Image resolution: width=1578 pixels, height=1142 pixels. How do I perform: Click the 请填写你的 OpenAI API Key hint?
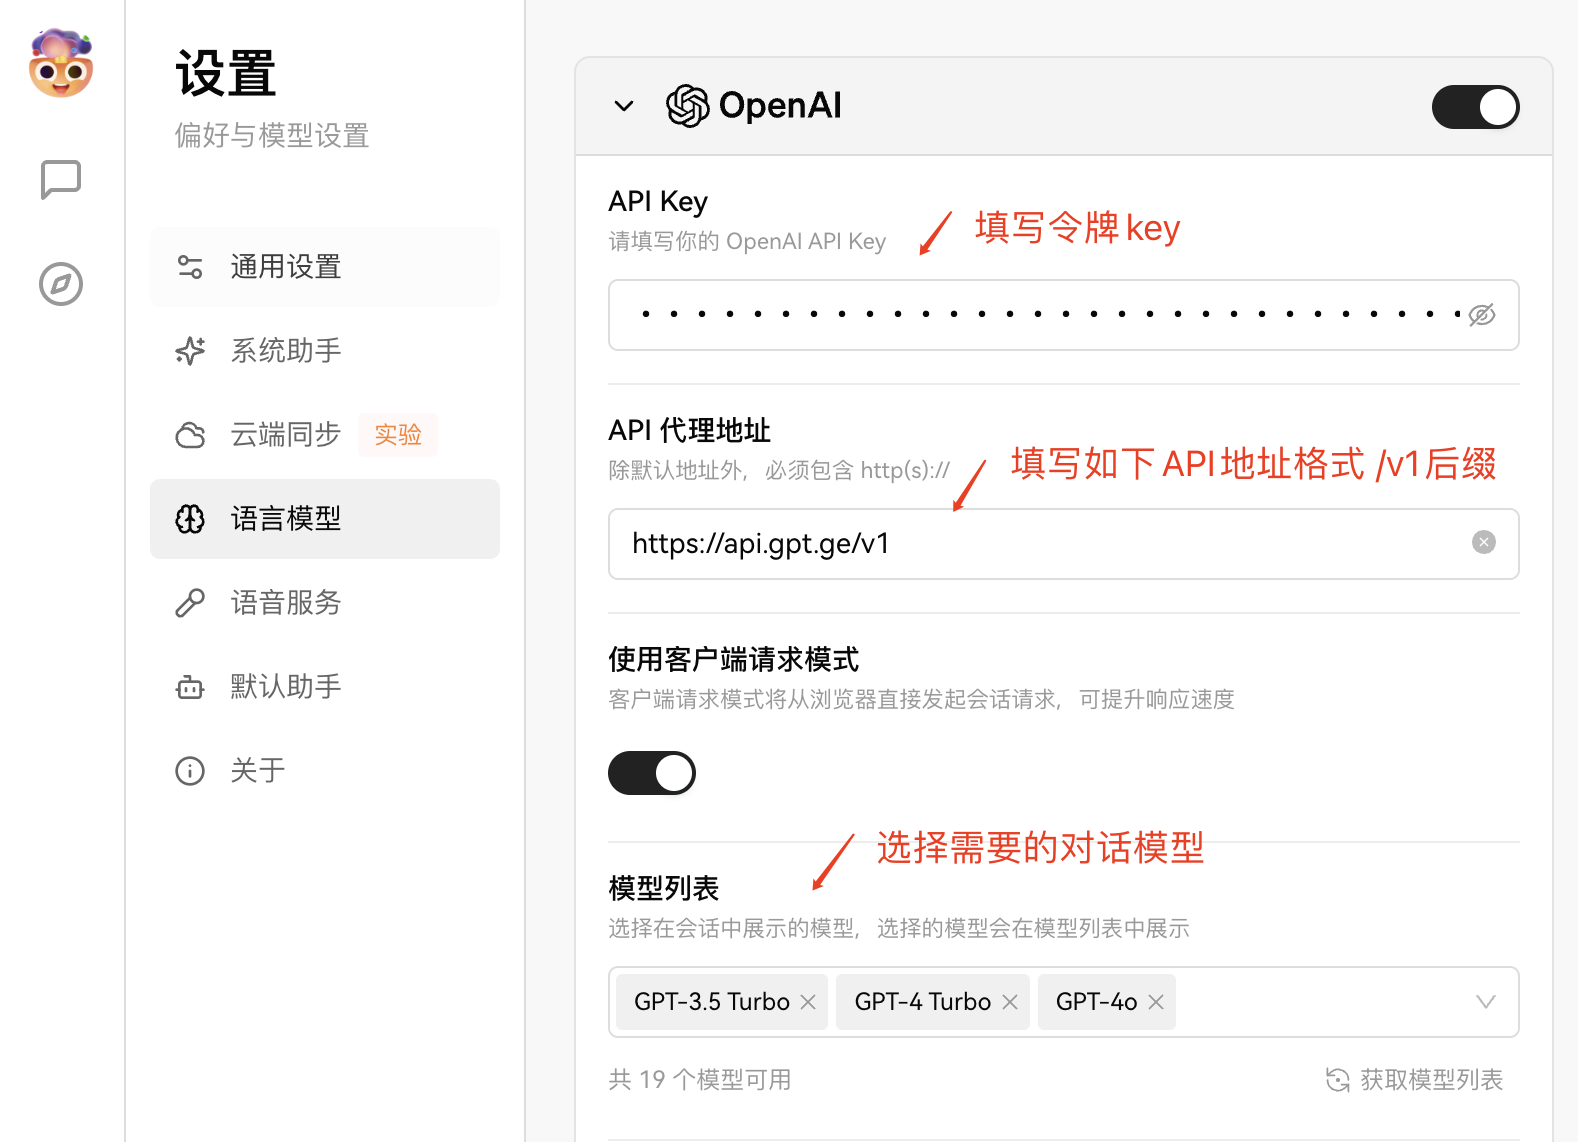tap(747, 242)
